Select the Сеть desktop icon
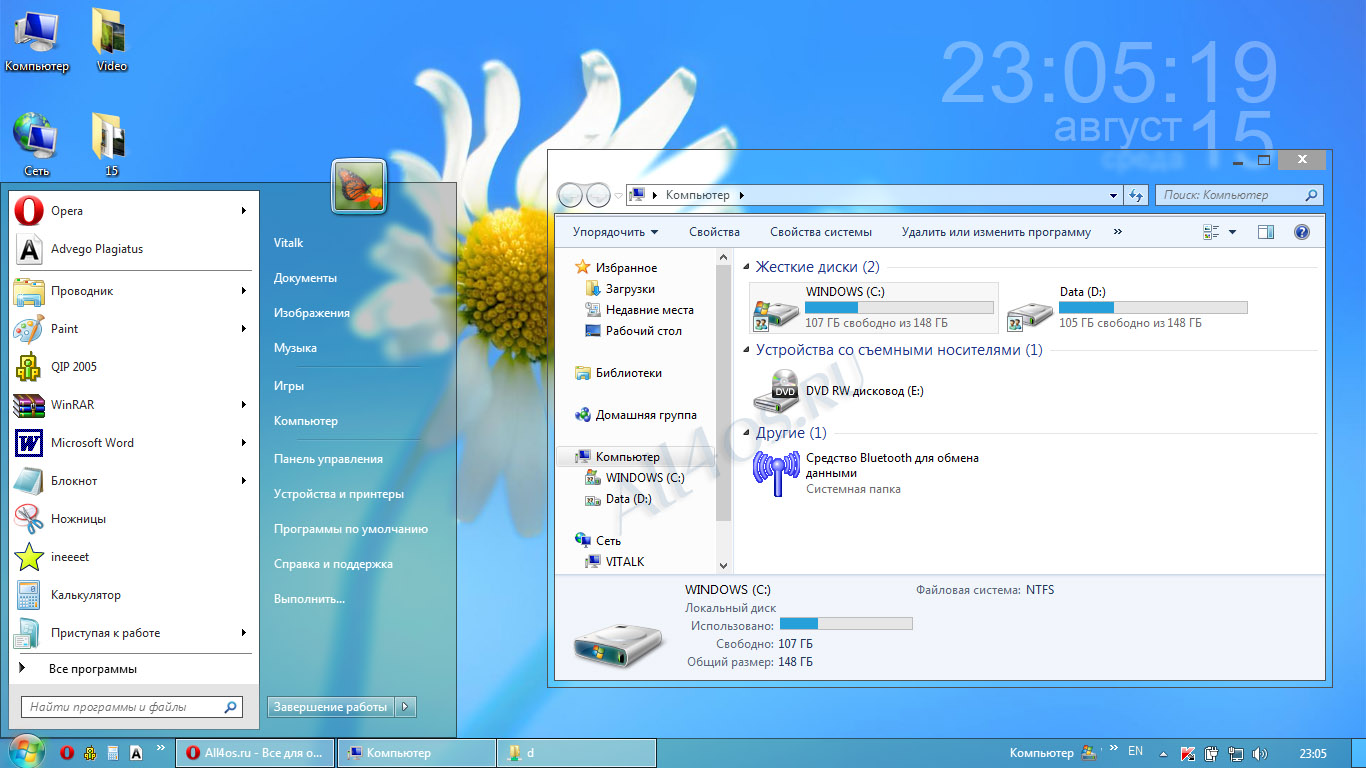Viewport: 1366px width, 768px height. [x=36, y=145]
